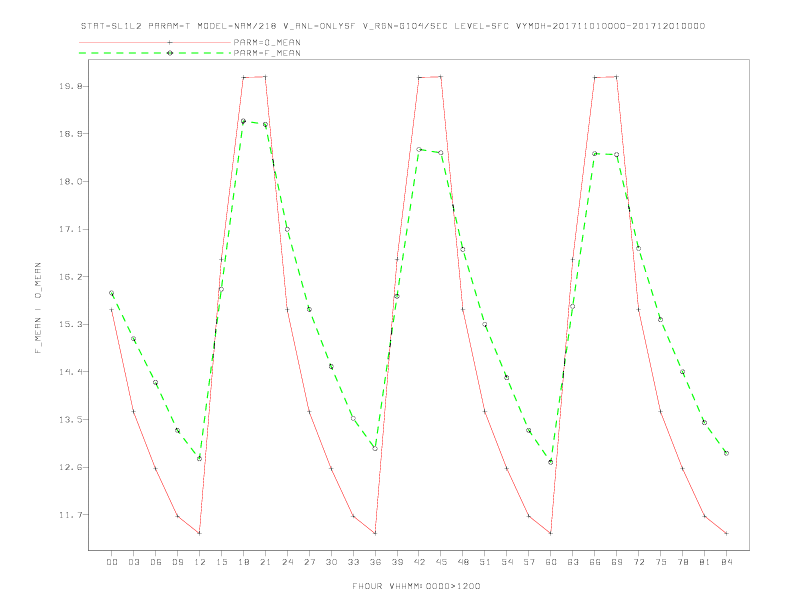
Task: Select the F_MEAN circle marker at hour 78
Action: point(682,372)
